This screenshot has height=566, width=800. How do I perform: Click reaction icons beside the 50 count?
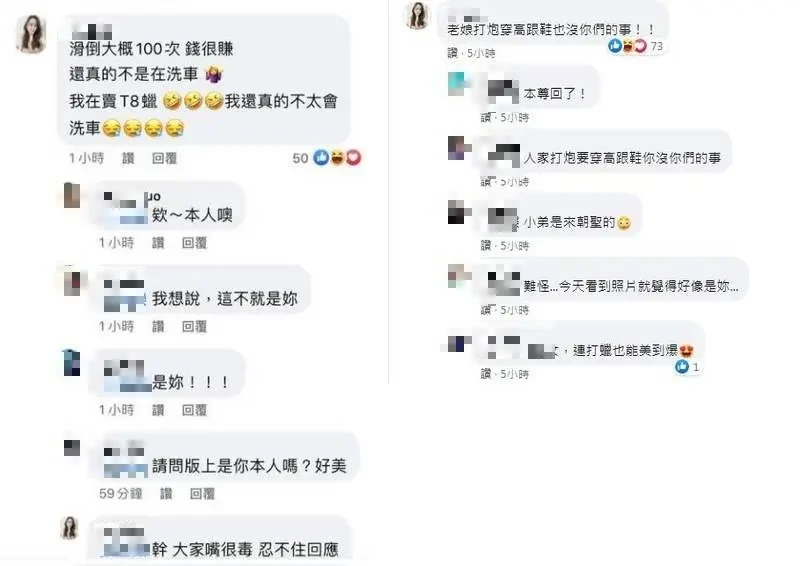tap(337, 158)
